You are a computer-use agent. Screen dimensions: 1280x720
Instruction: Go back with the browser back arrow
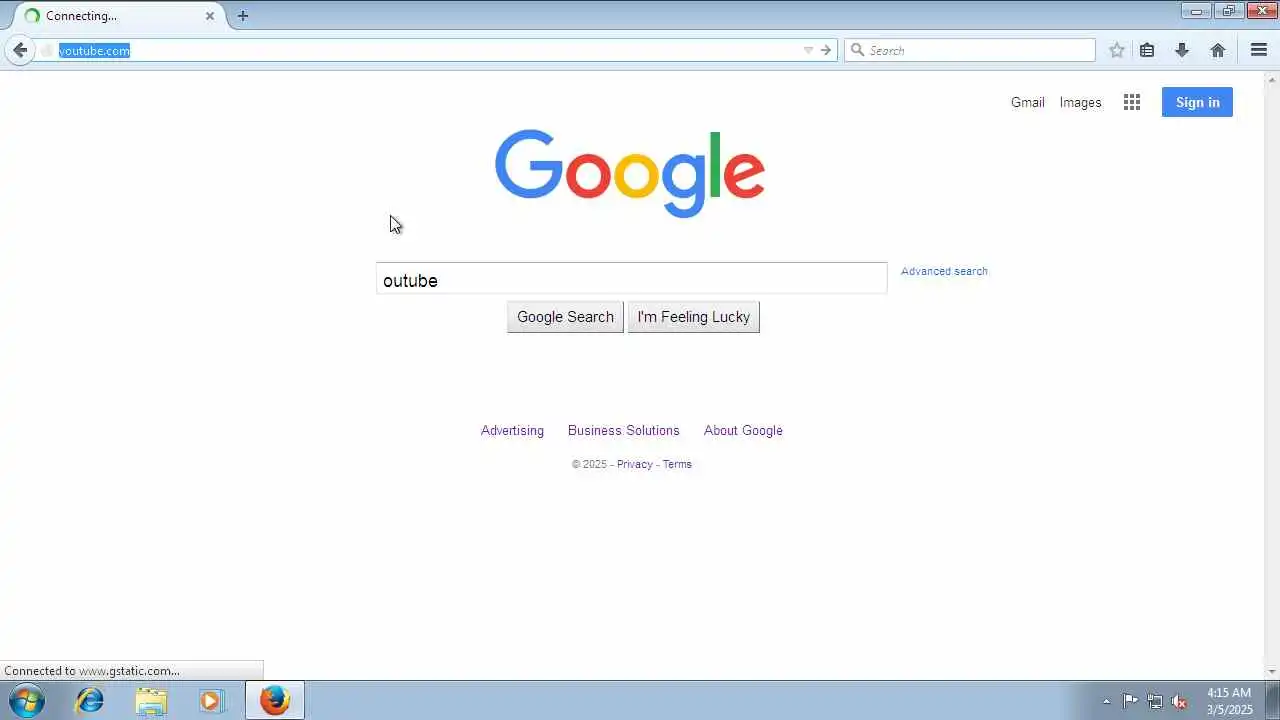coord(20,50)
